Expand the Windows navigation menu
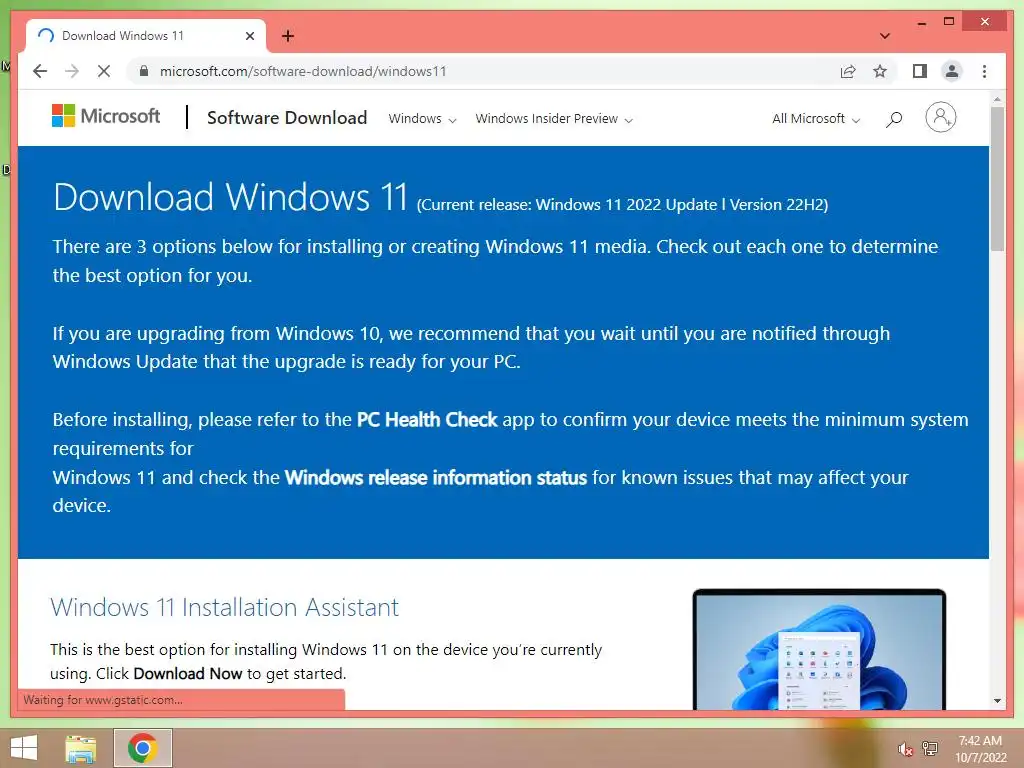 click(x=422, y=119)
